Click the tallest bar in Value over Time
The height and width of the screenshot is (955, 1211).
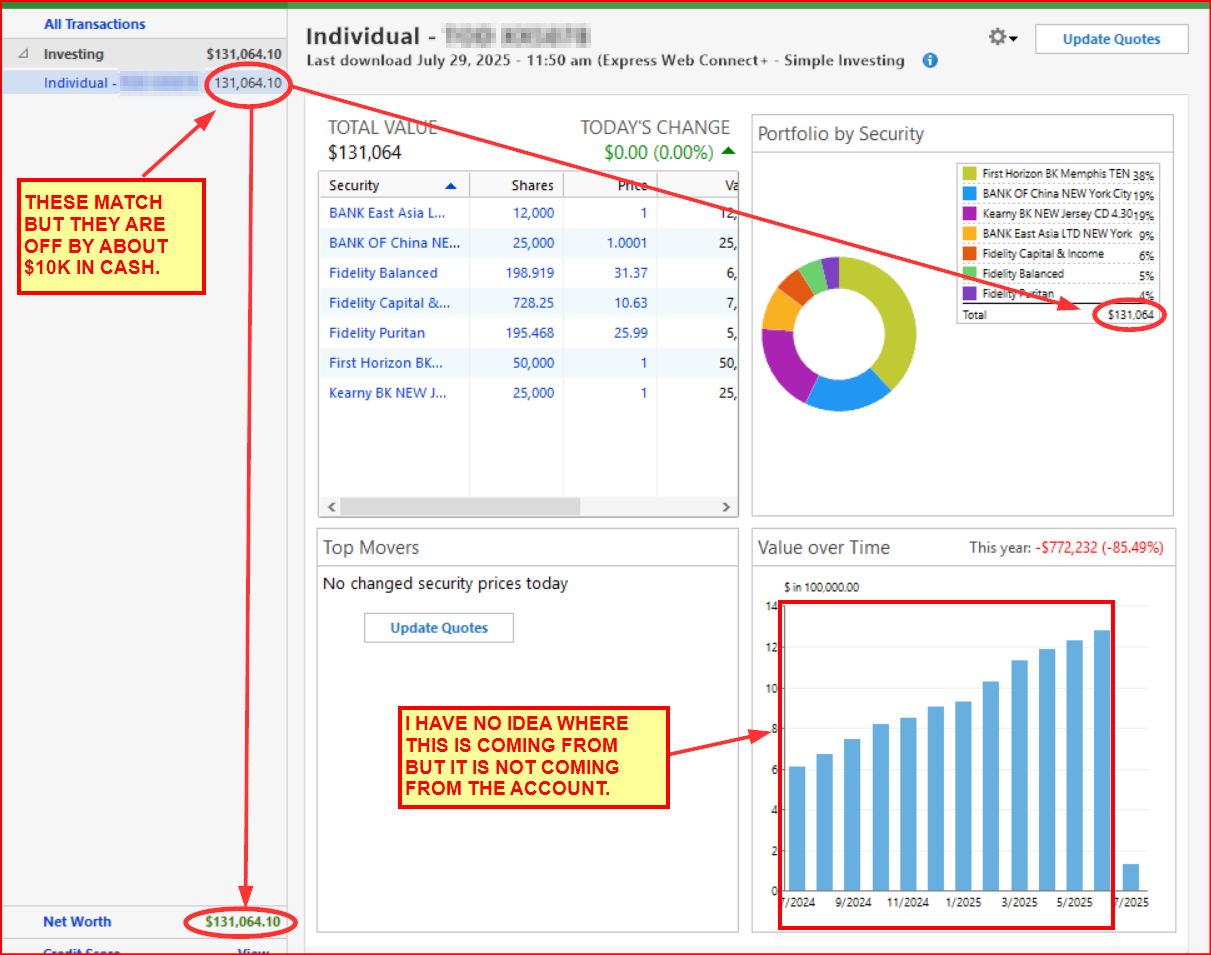click(x=1102, y=760)
